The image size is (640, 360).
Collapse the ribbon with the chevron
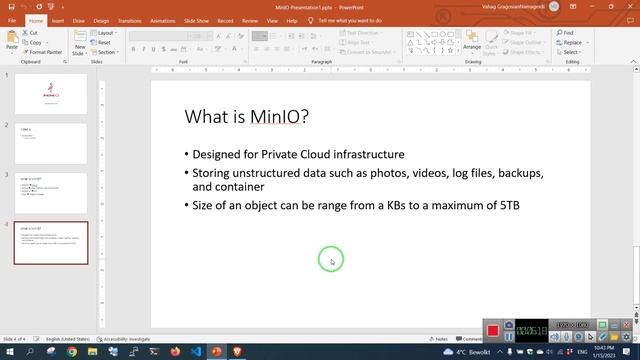(633, 61)
